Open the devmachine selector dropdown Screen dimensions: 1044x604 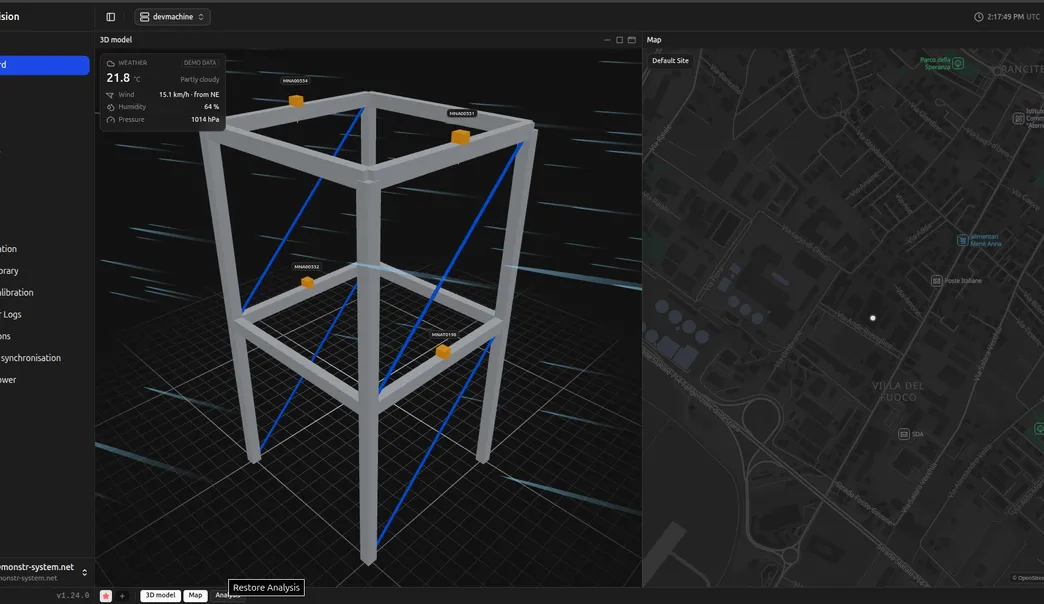172,17
